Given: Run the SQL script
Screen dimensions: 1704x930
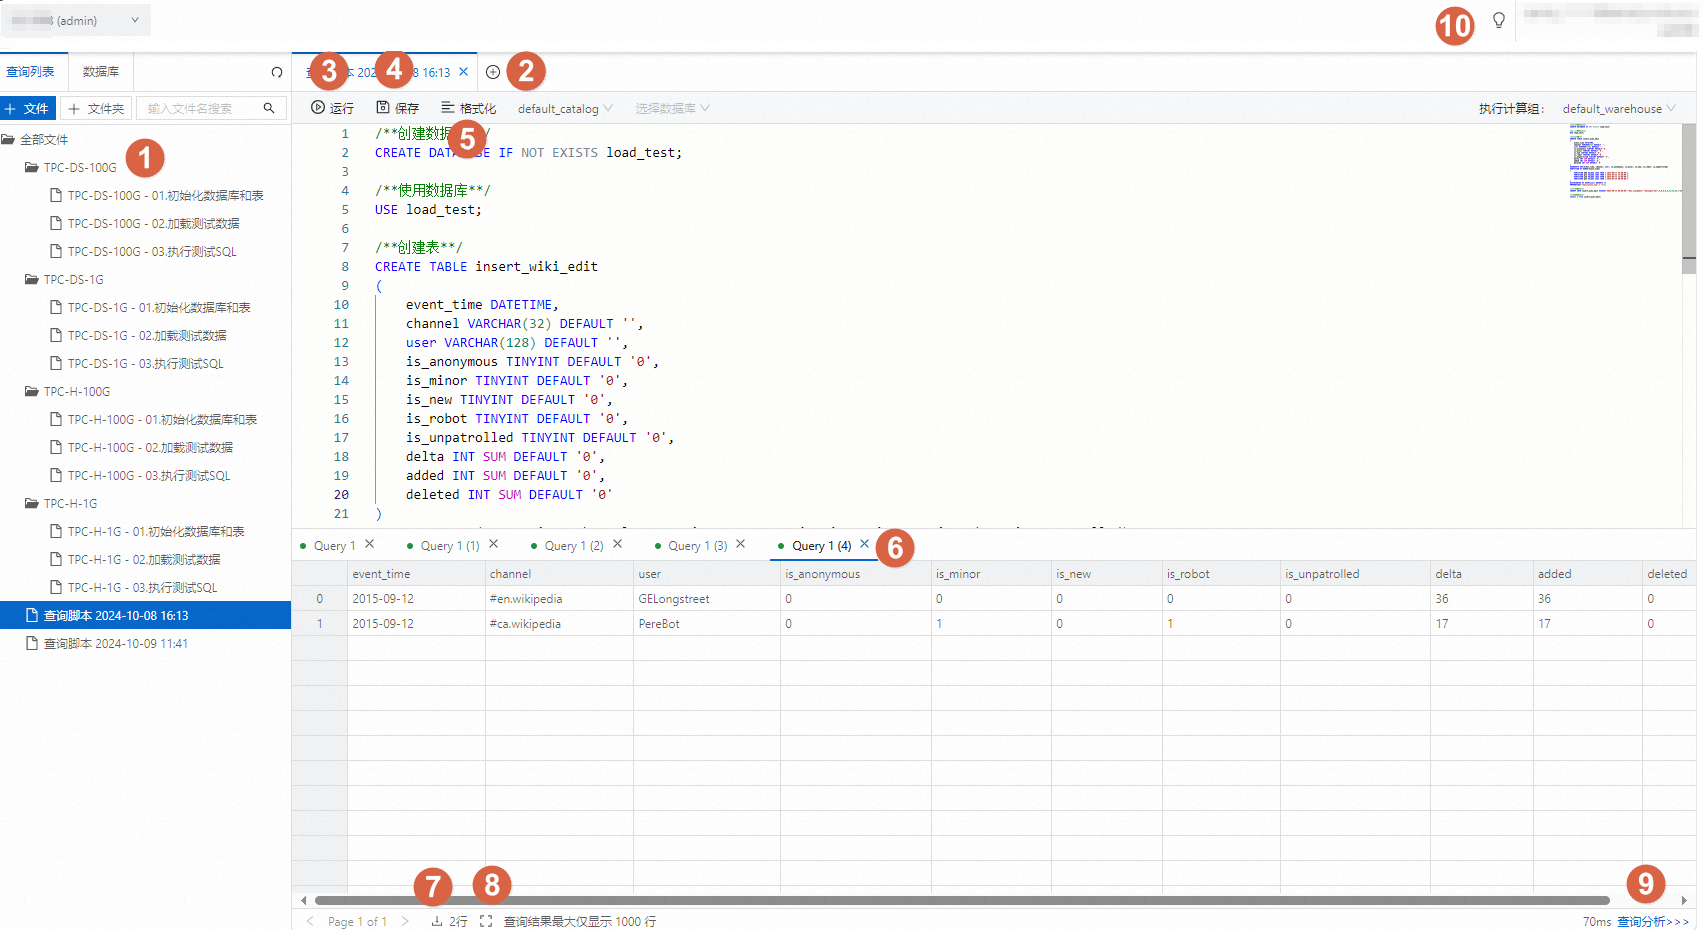Looking at the screenshot, I should pos(332,108).
